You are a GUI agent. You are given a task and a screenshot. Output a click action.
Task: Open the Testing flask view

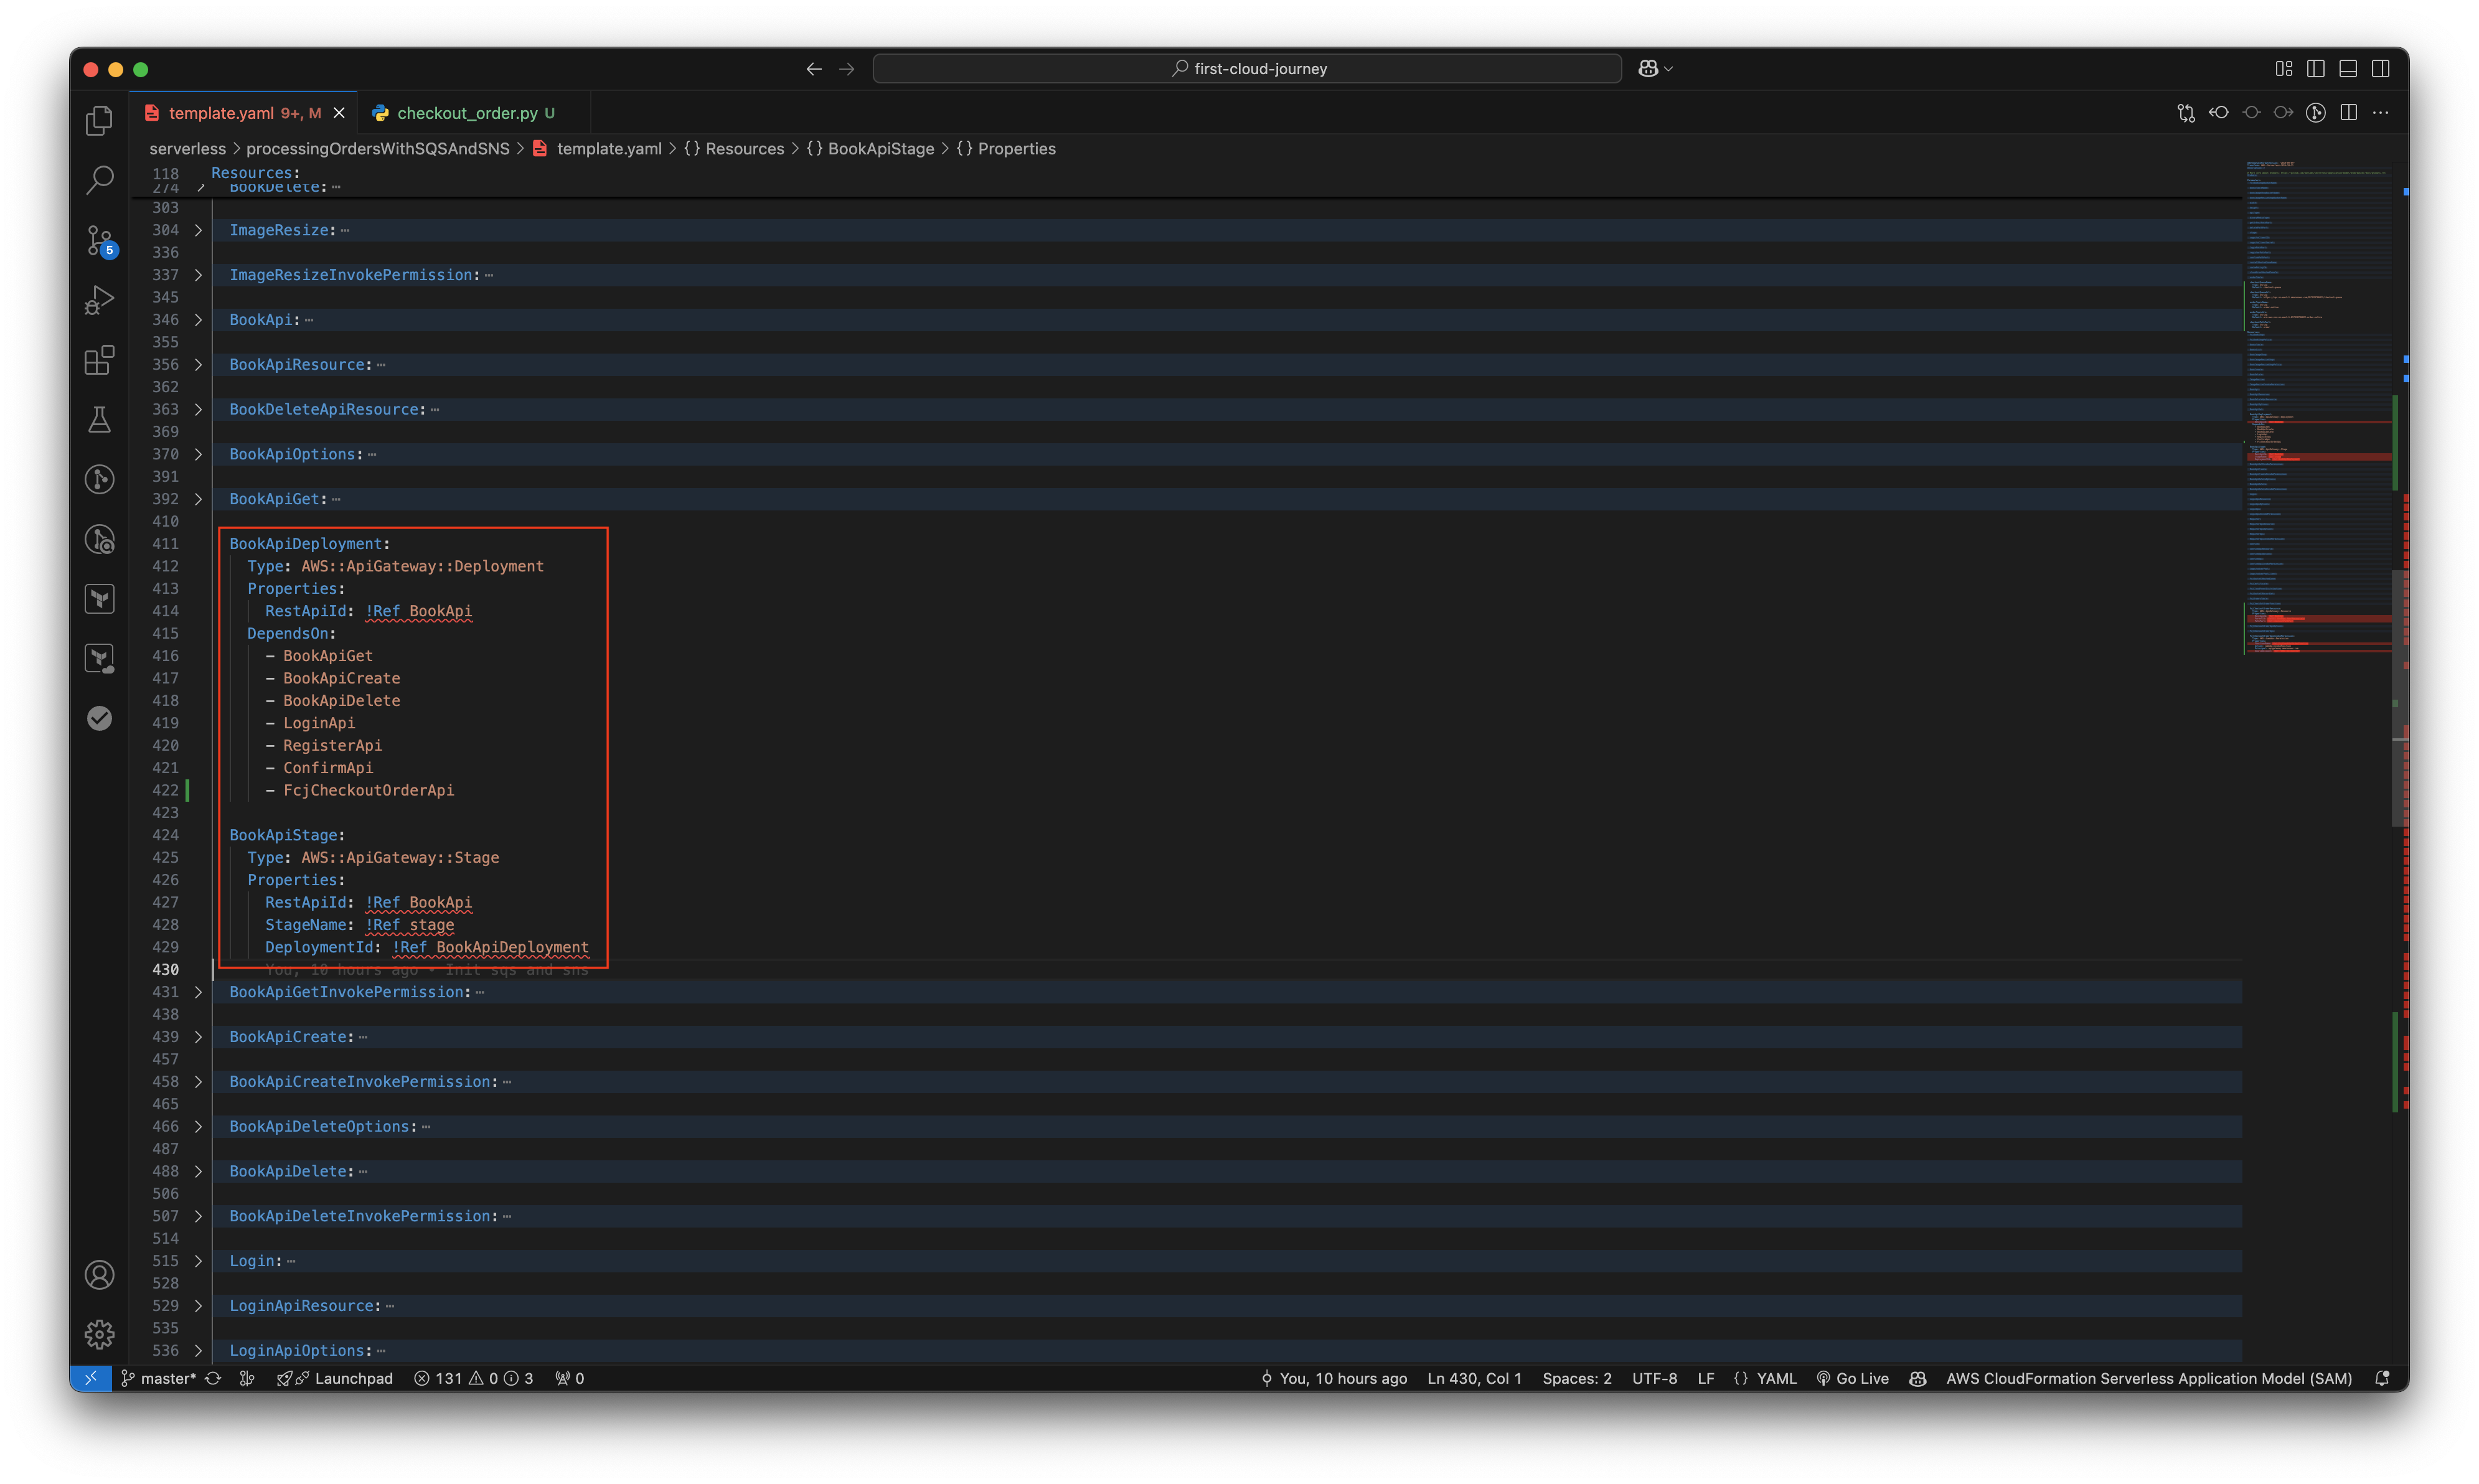99,420
